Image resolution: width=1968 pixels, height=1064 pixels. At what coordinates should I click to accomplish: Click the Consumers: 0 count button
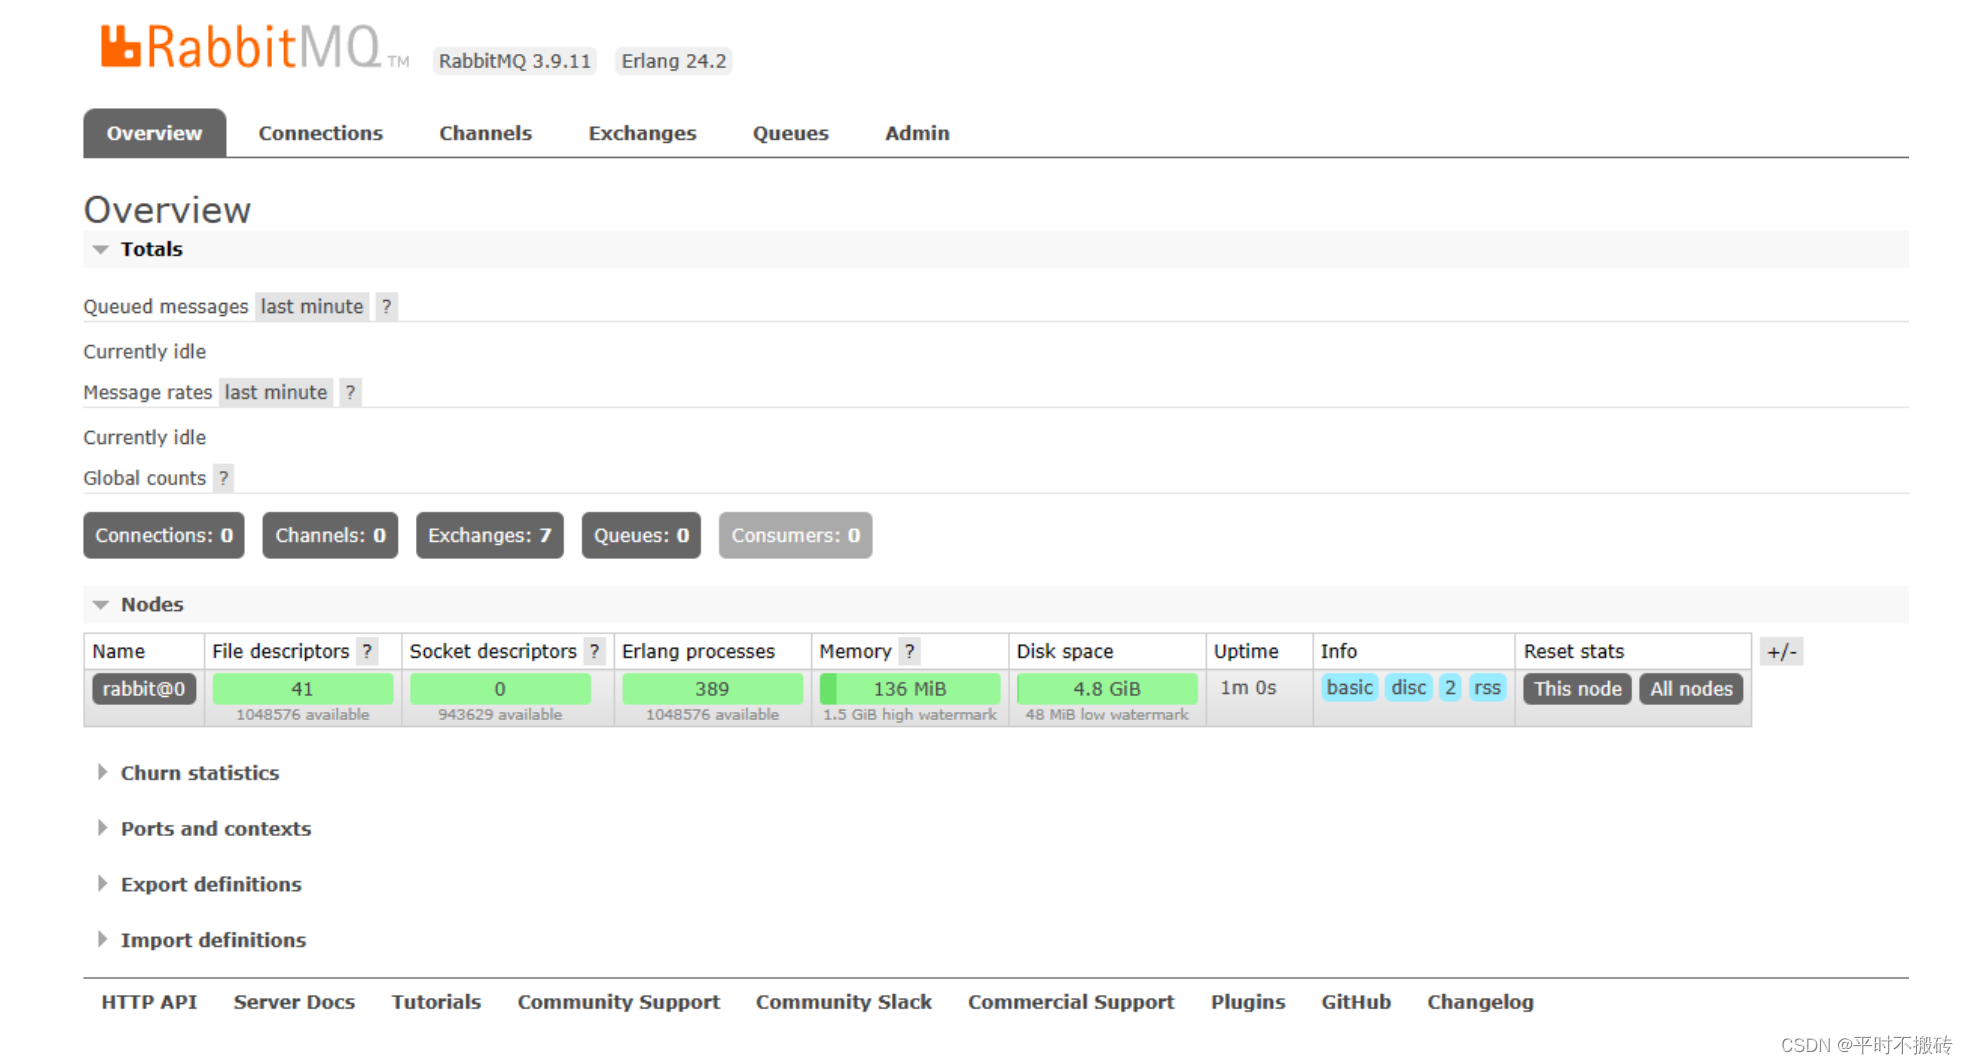(x=795, y=535)
